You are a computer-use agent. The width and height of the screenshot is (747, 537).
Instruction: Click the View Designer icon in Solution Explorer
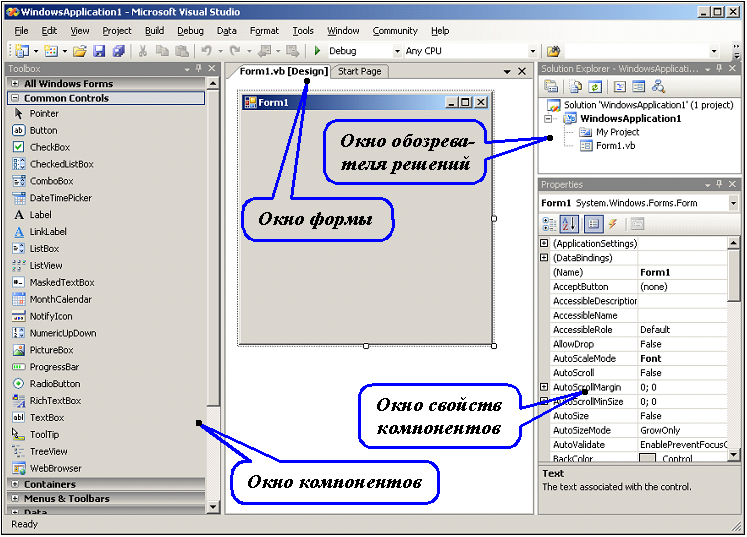click(638, 87)
